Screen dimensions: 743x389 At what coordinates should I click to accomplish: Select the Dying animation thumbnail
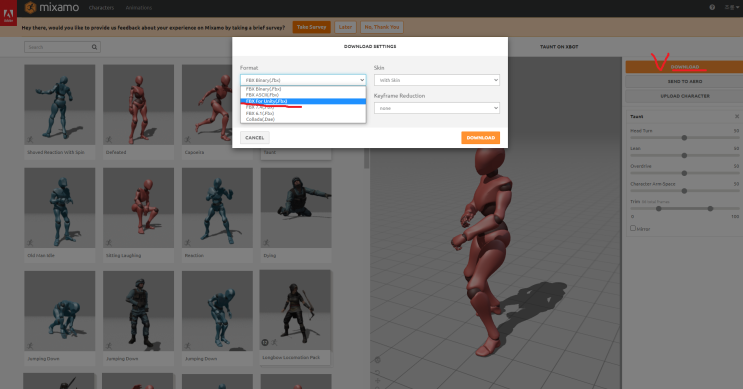coord(296,208)
